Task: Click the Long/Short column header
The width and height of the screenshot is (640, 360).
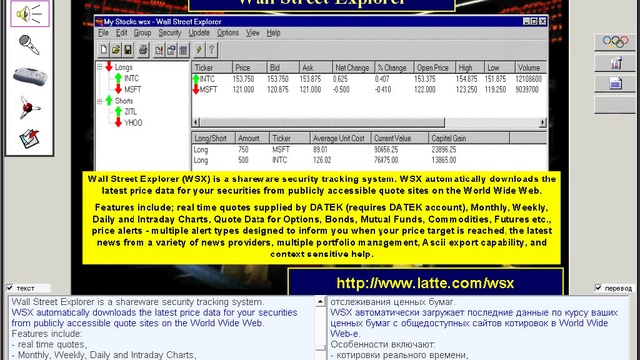Action: click(x=213, y=138)
